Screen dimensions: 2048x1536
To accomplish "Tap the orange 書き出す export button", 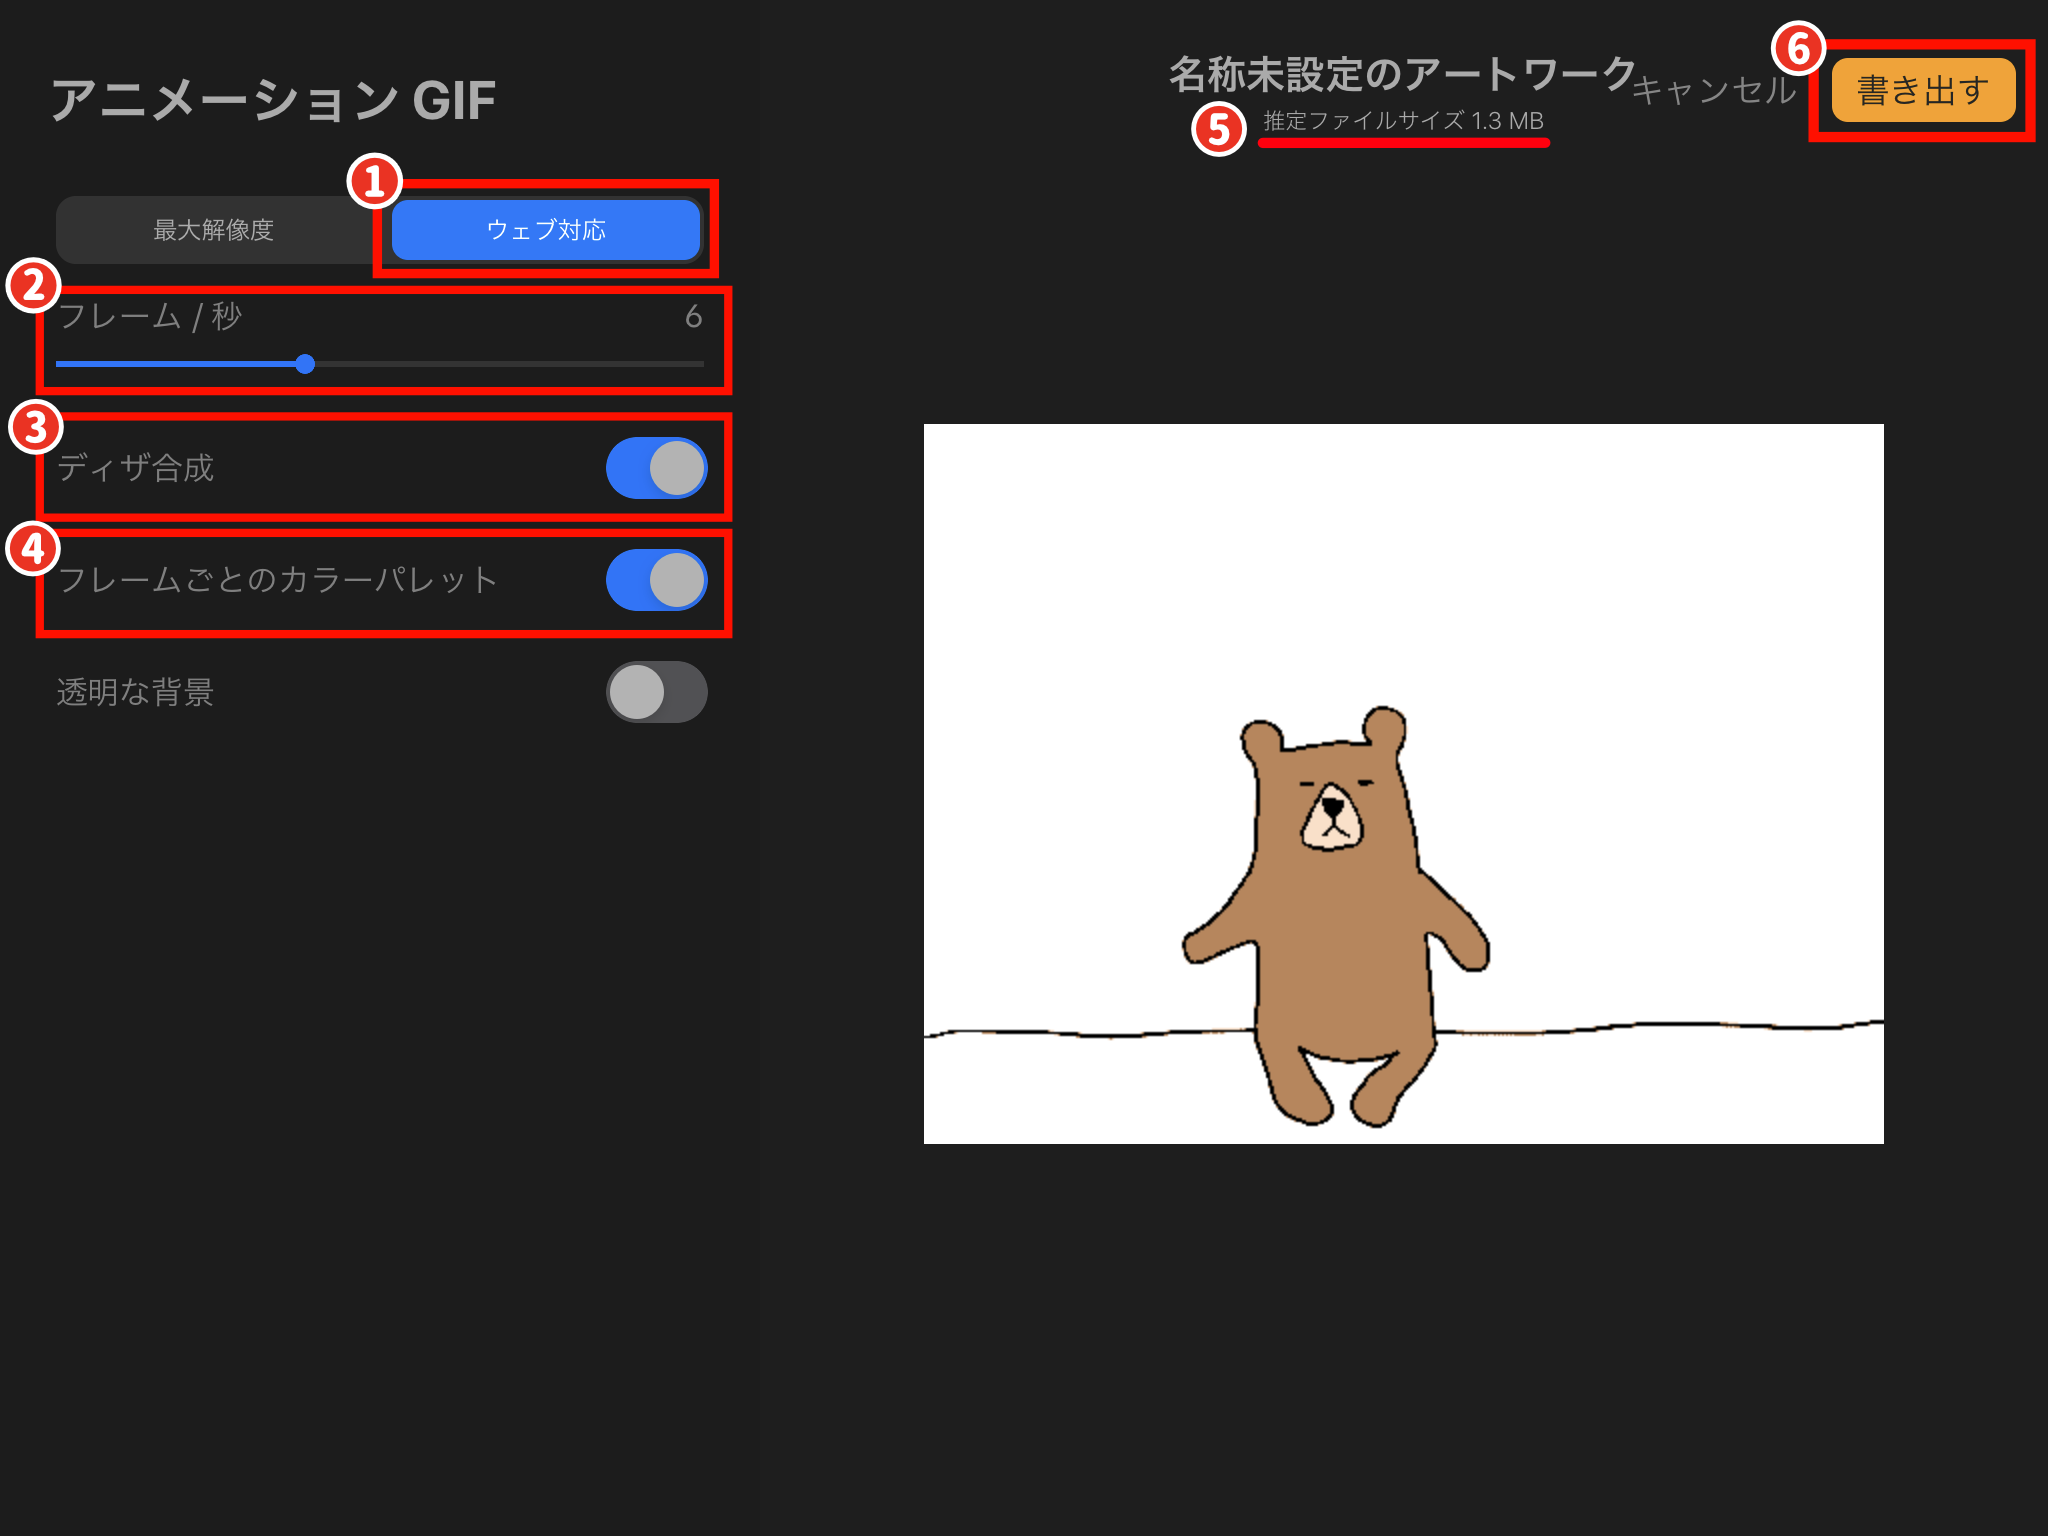I will [x=1920, y=90].
